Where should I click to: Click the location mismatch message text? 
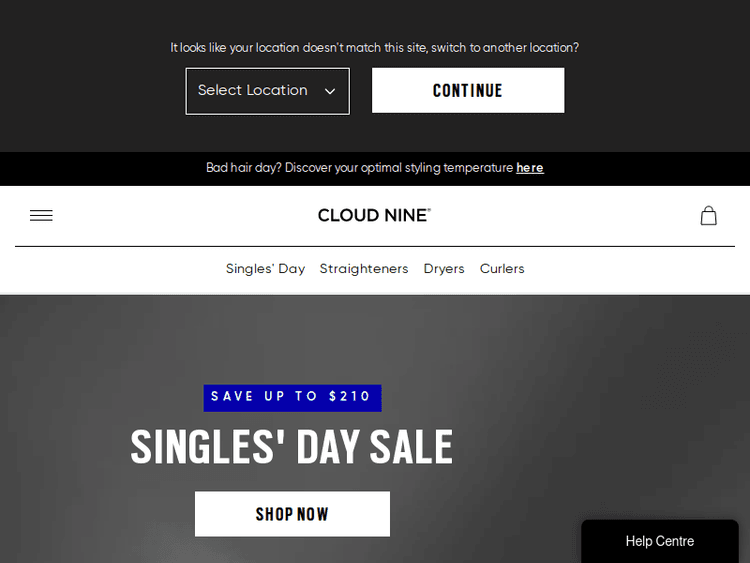374,47
